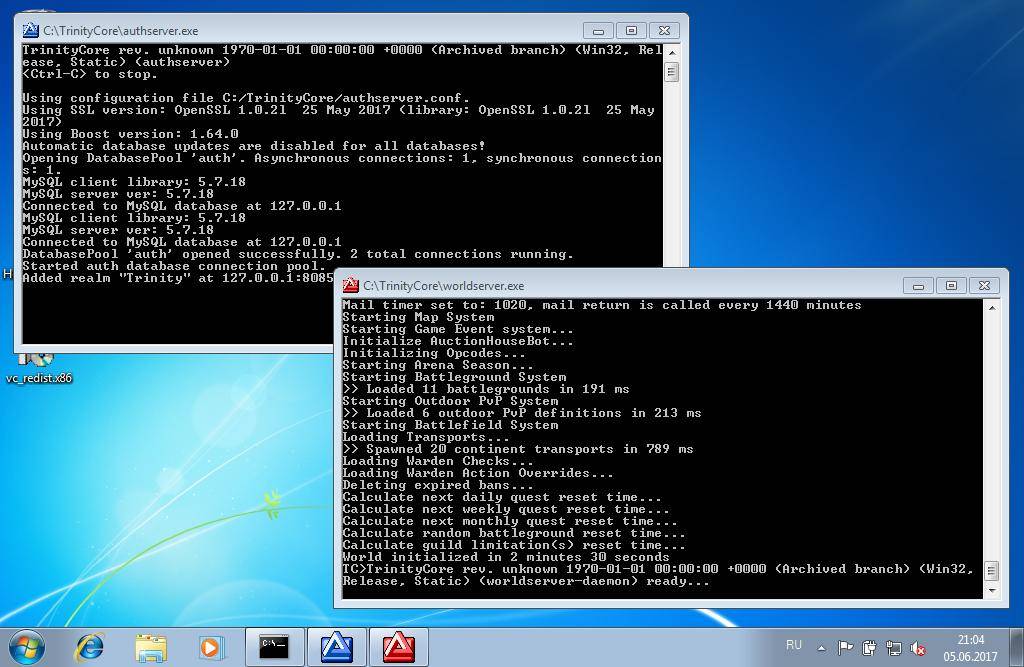Close the authserver.exe window
1024x667 pixels.
(664, 30)
